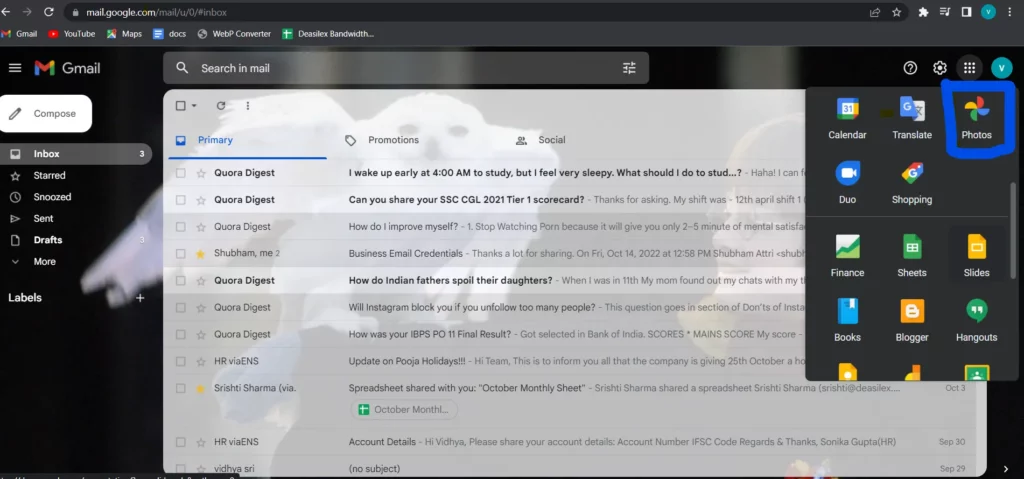
Task: Open Deasilex Bandwidth bookmark
Action: pyautogui.click(x=328, y=34)
